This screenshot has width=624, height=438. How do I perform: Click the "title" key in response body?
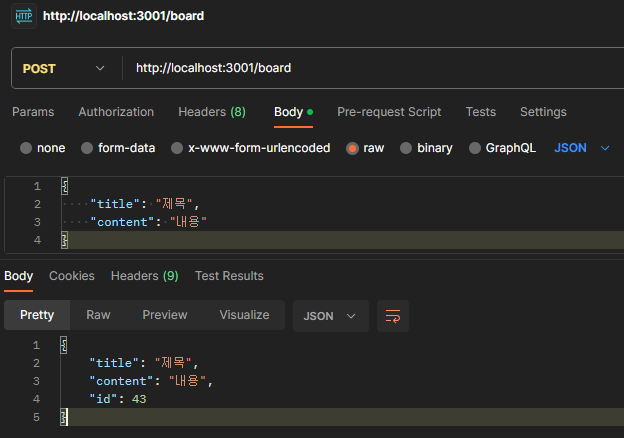(x=114, y=363)
